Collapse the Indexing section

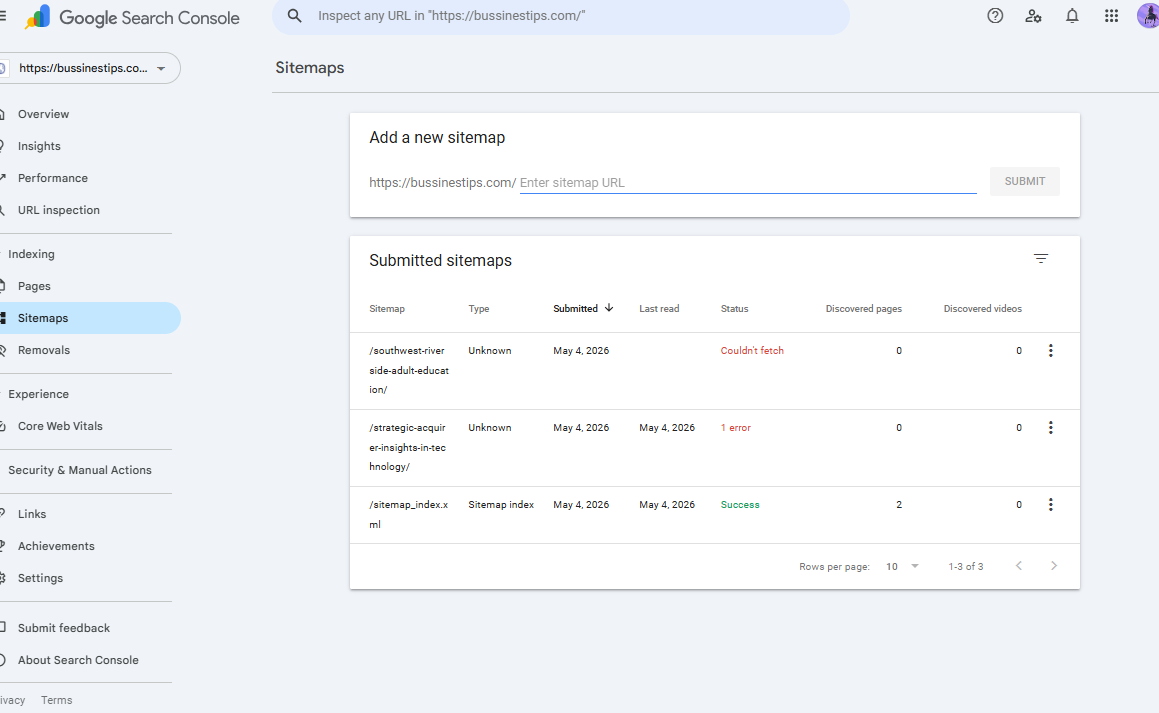(x=31, y=254)
